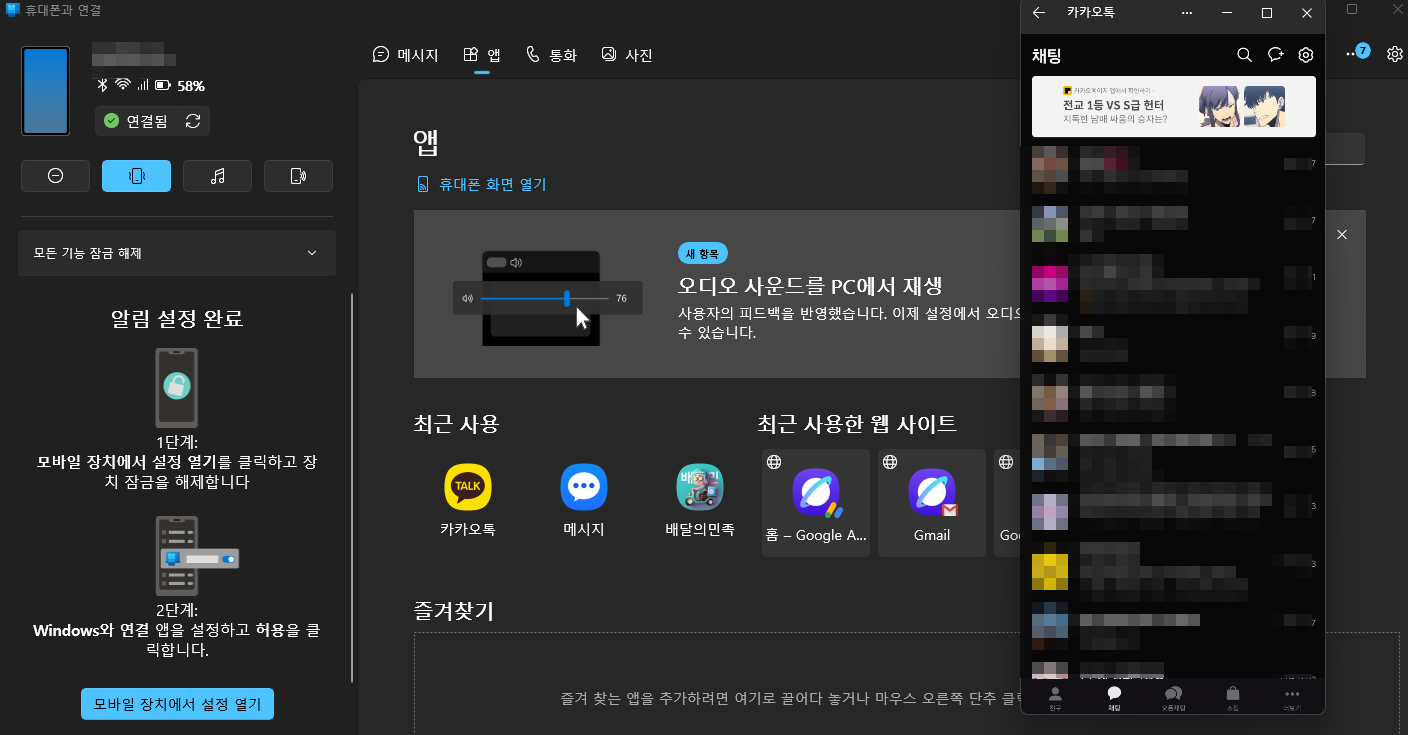Launch 배달의민족 from recent apps
This screenshot has height=735, width=1408.
point(700,500)
